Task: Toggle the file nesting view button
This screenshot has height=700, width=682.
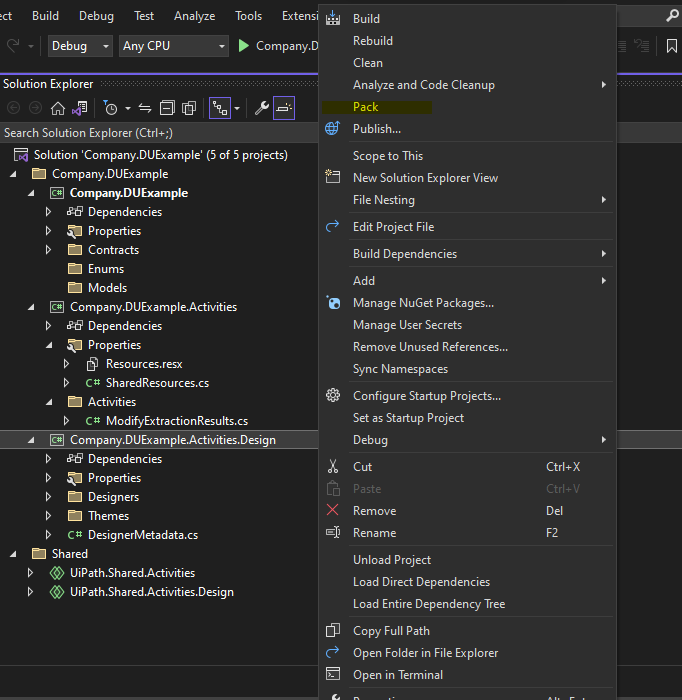Action: pyautogui.click(x=220, y=108)
